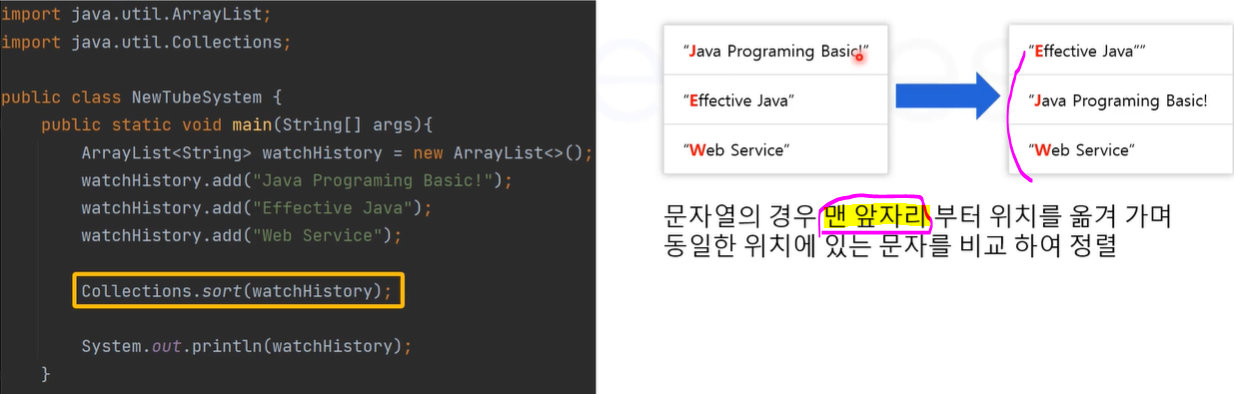This screenshot has width=1234, height=394.
Task: Select "Web Service" in sorted right list
Action: [x=1121, y=150]
